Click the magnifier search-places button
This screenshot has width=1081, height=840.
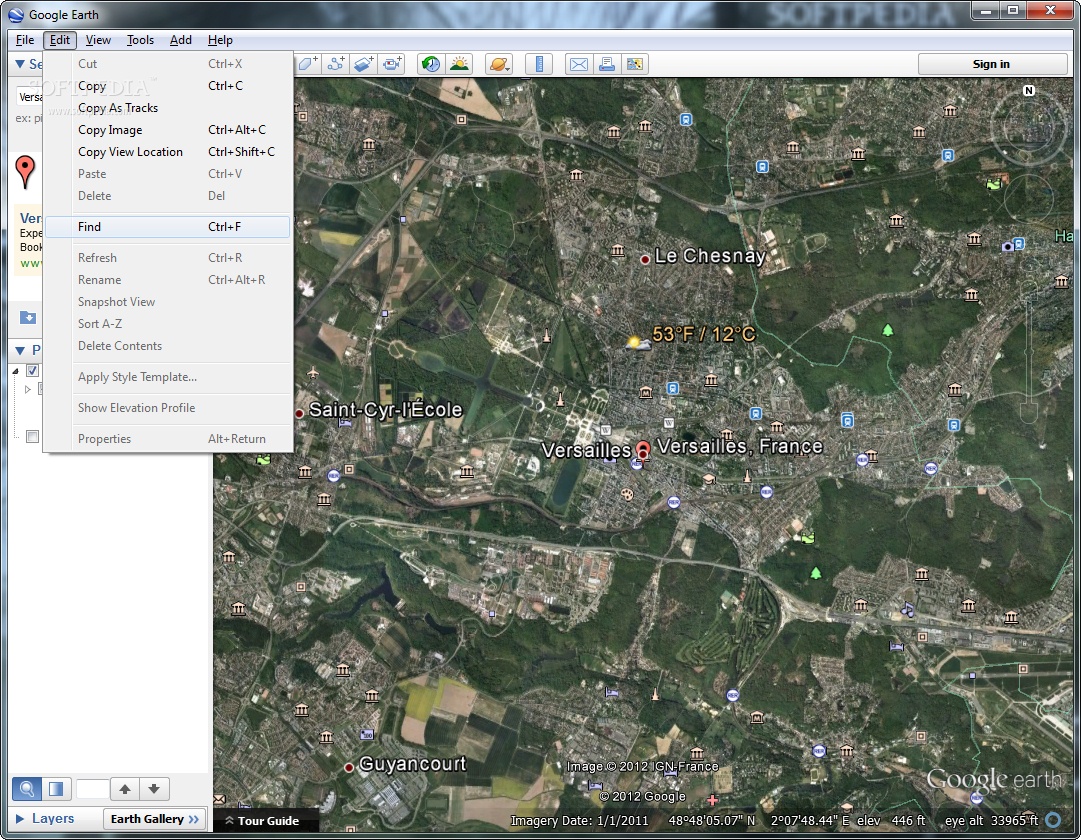(27, 788)
